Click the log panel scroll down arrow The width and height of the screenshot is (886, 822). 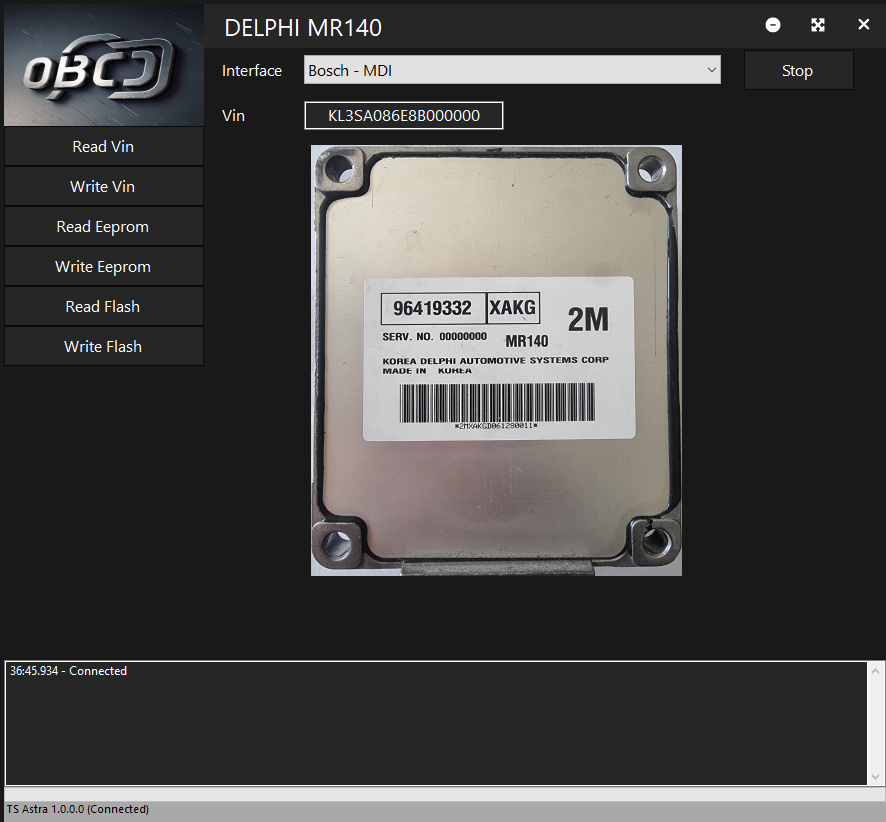(x=875, y=777)
